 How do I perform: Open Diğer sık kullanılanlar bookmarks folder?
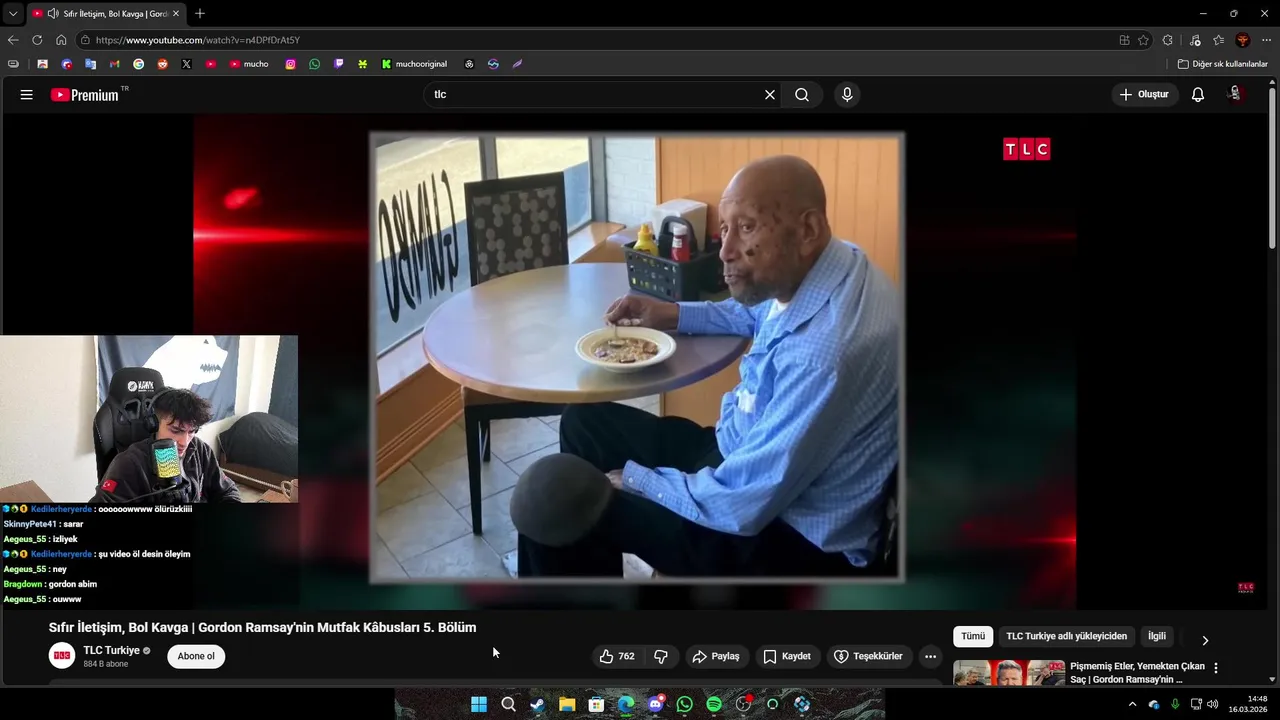coord(1222,64)
